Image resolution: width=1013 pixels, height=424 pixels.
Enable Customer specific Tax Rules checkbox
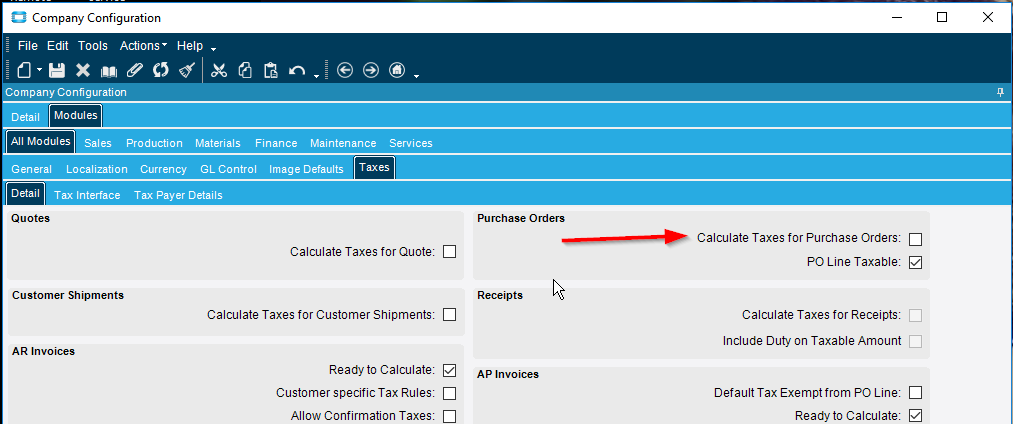[450, 393]
